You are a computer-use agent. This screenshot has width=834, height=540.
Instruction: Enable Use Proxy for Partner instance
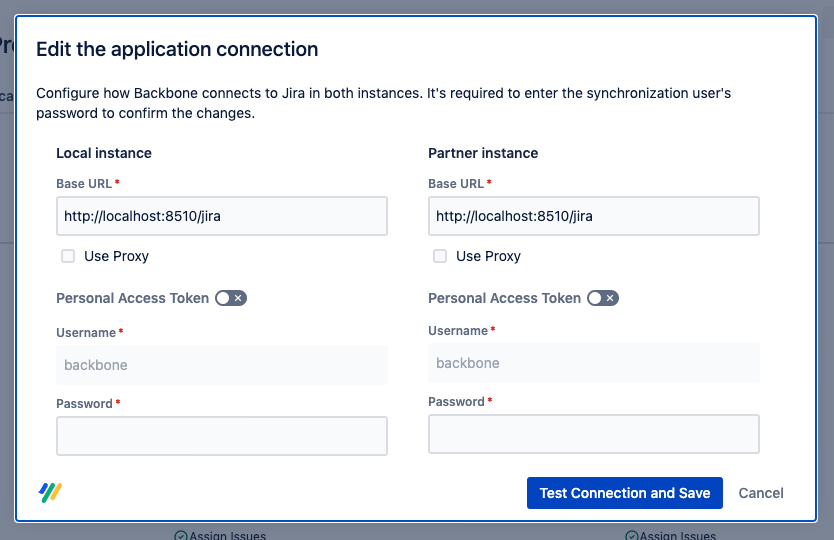[440, 256]
